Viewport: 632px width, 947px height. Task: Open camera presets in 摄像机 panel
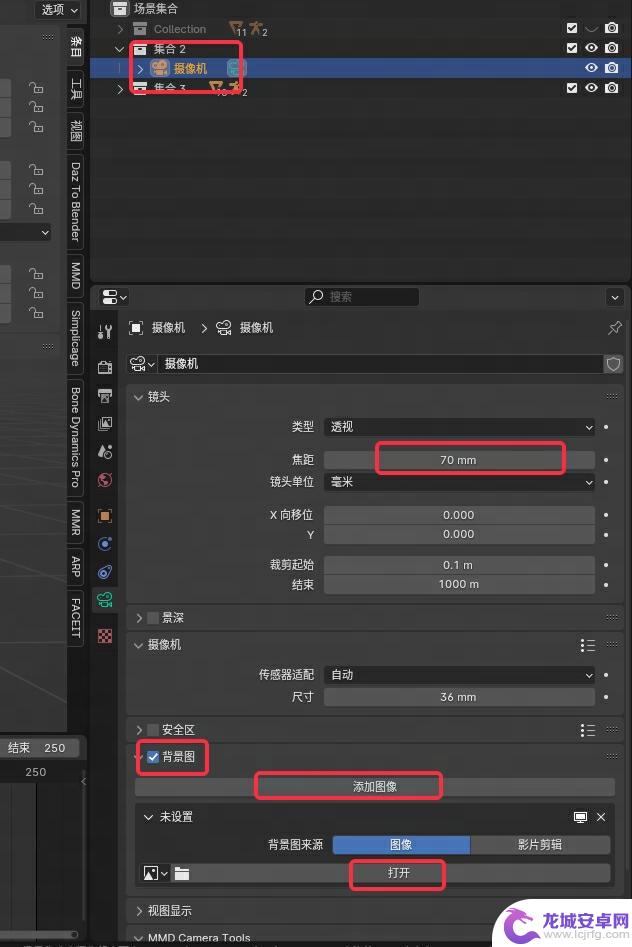click(x=587, y=645)
